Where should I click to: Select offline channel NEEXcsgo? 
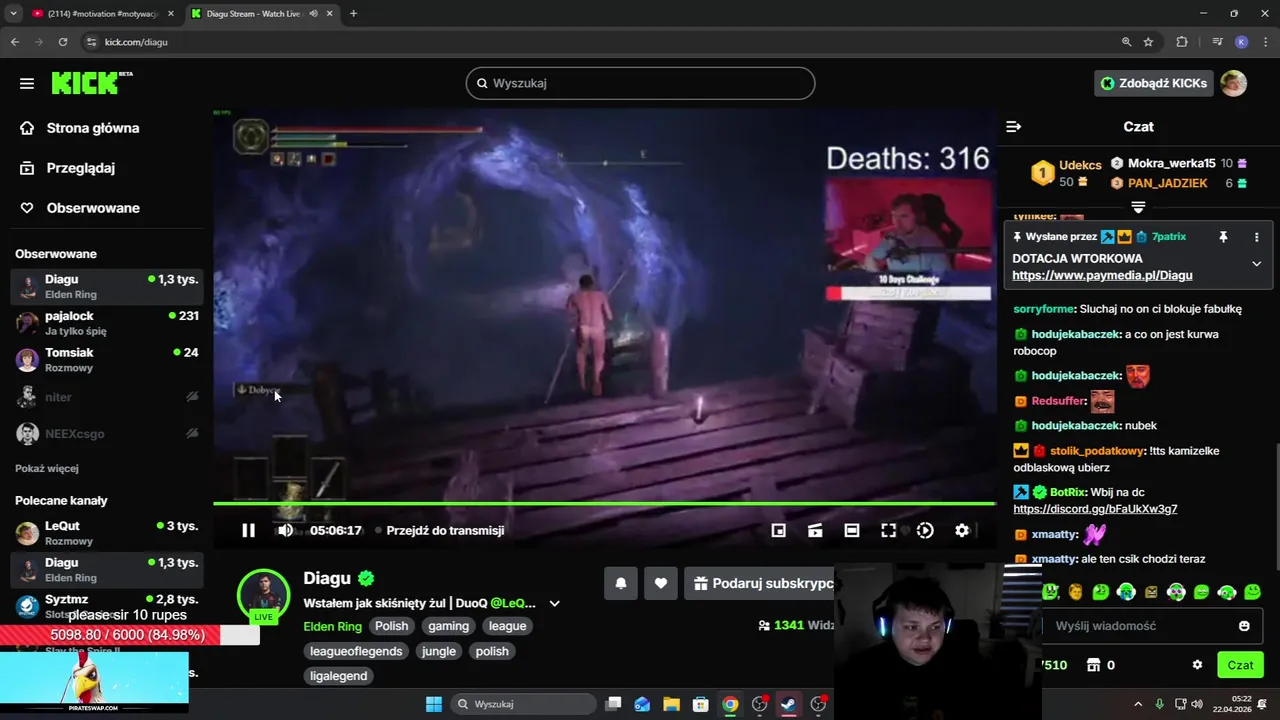(x=107, y=434)
